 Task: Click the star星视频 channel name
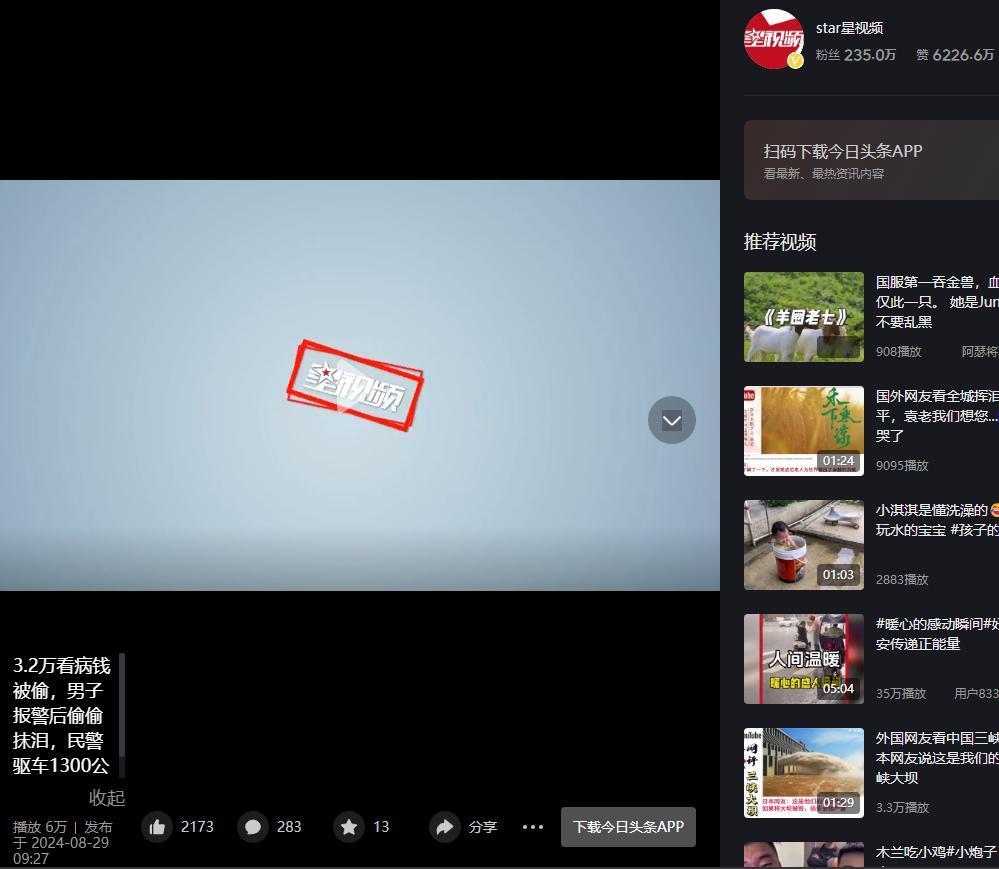[x=849, y=28]
